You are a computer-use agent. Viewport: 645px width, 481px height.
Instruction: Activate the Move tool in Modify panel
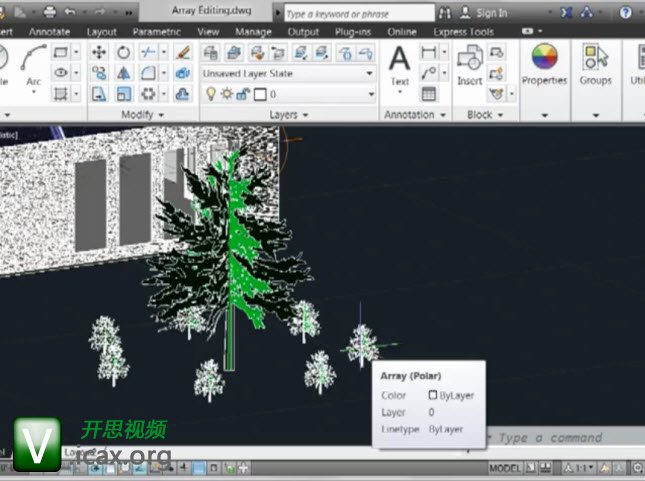pyautogui.click(x=100, y=53)
